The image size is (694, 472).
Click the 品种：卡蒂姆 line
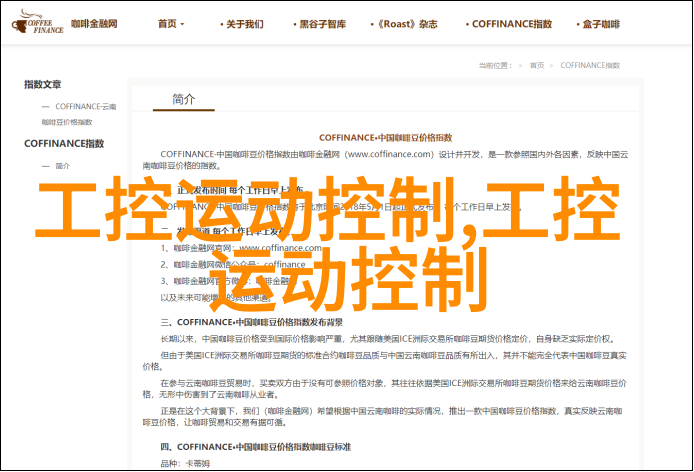185,464
